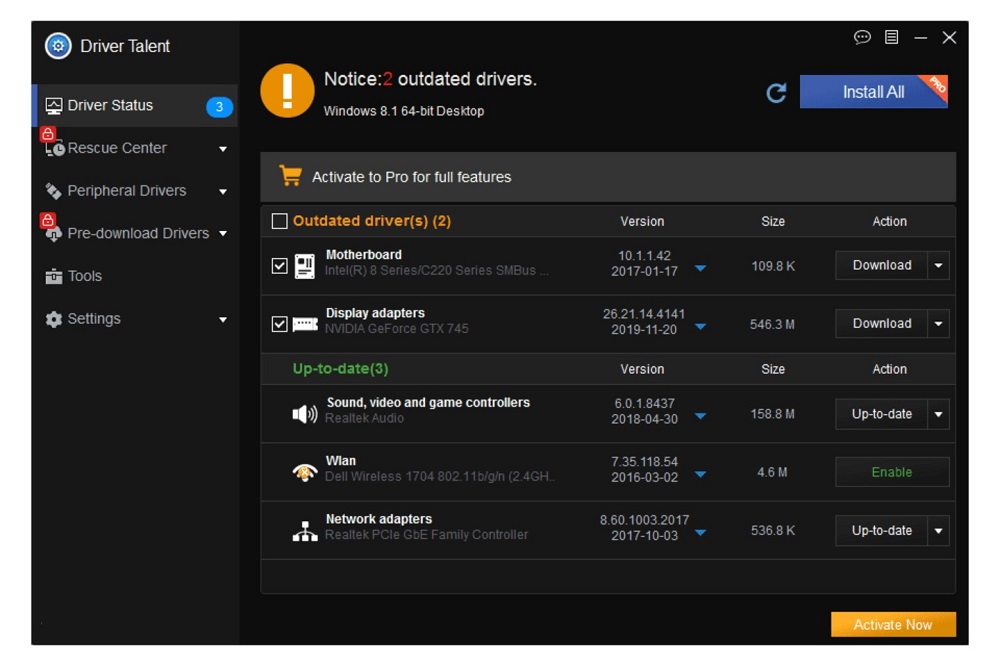The width and height of the screenshot is (1000, 666).
Task: Click the Up-to-date(3) section header
Action: (340, 369)
